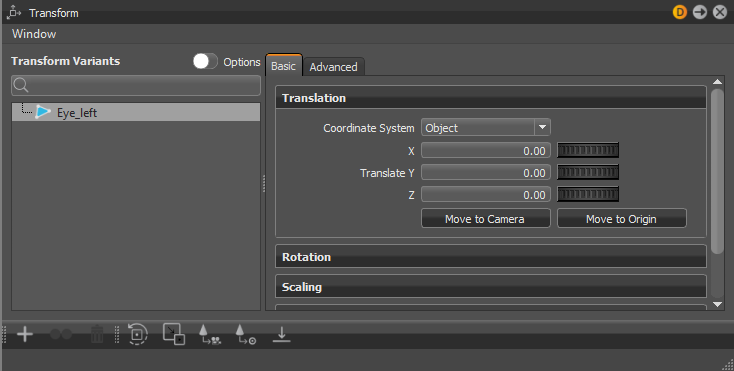This screenshot has height=371, width=734.
Task: Click the Translate Y value field
Action: click(485, 172)
